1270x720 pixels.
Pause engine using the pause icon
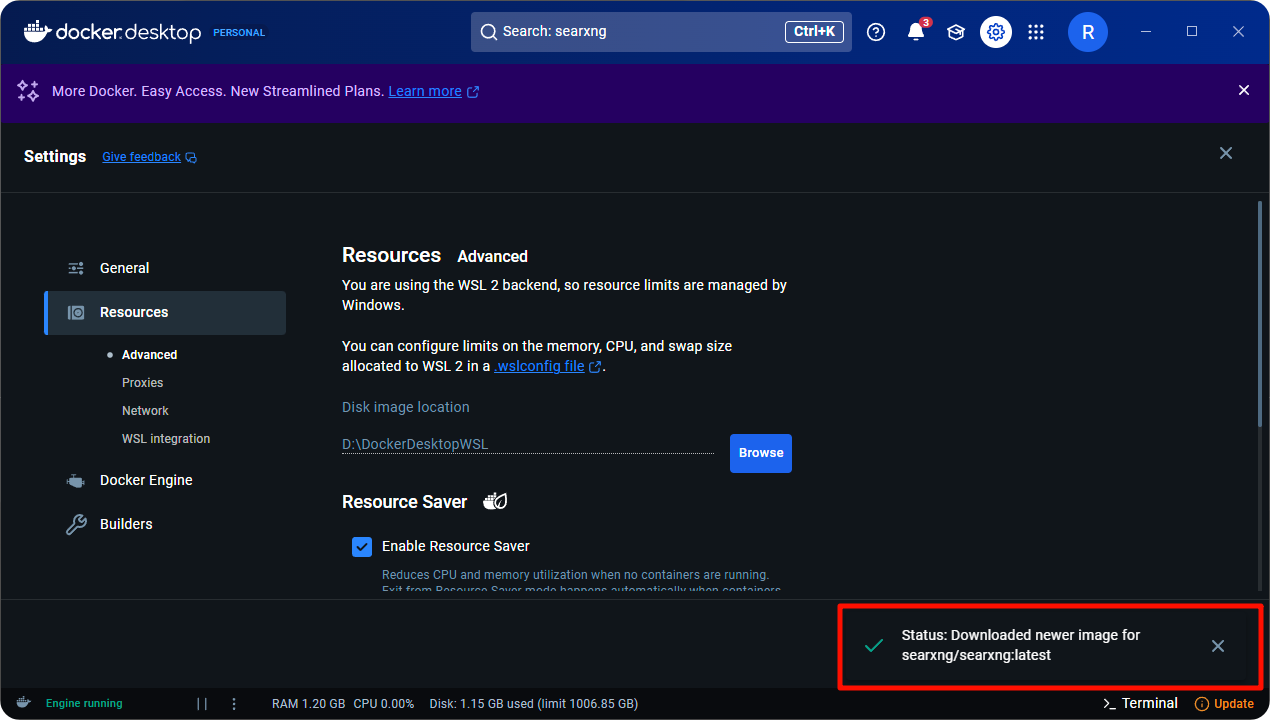[202, 703]
